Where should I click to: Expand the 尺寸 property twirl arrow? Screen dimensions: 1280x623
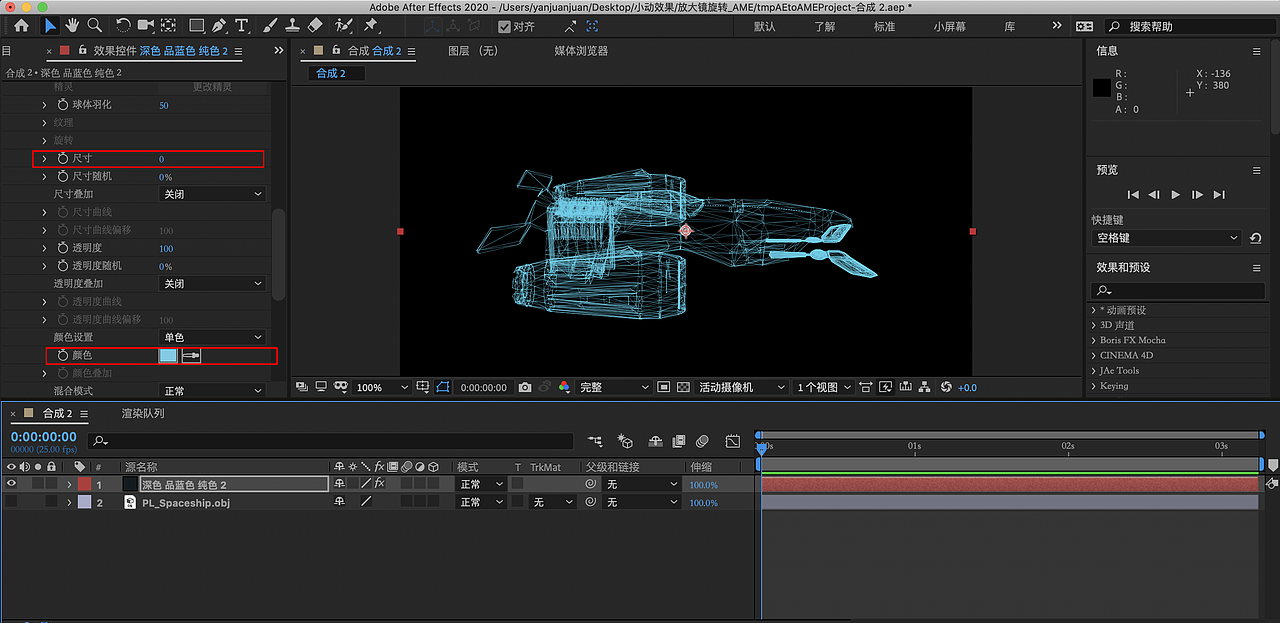pos(44,159)
